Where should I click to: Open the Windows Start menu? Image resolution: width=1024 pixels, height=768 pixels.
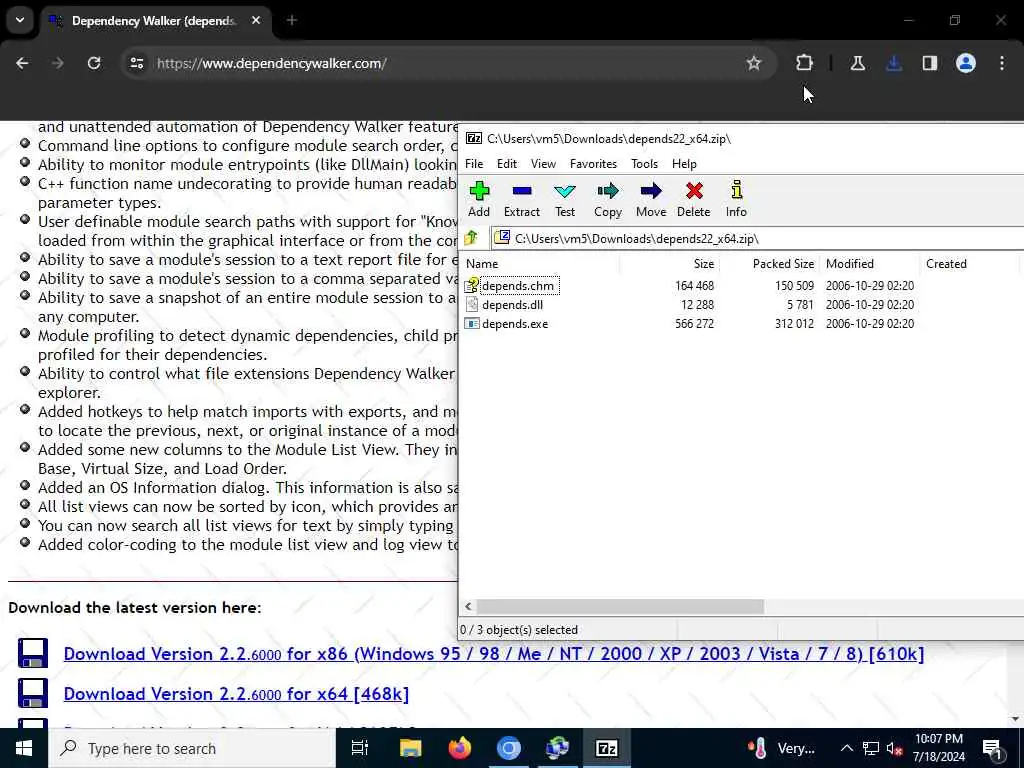point(24,748)
